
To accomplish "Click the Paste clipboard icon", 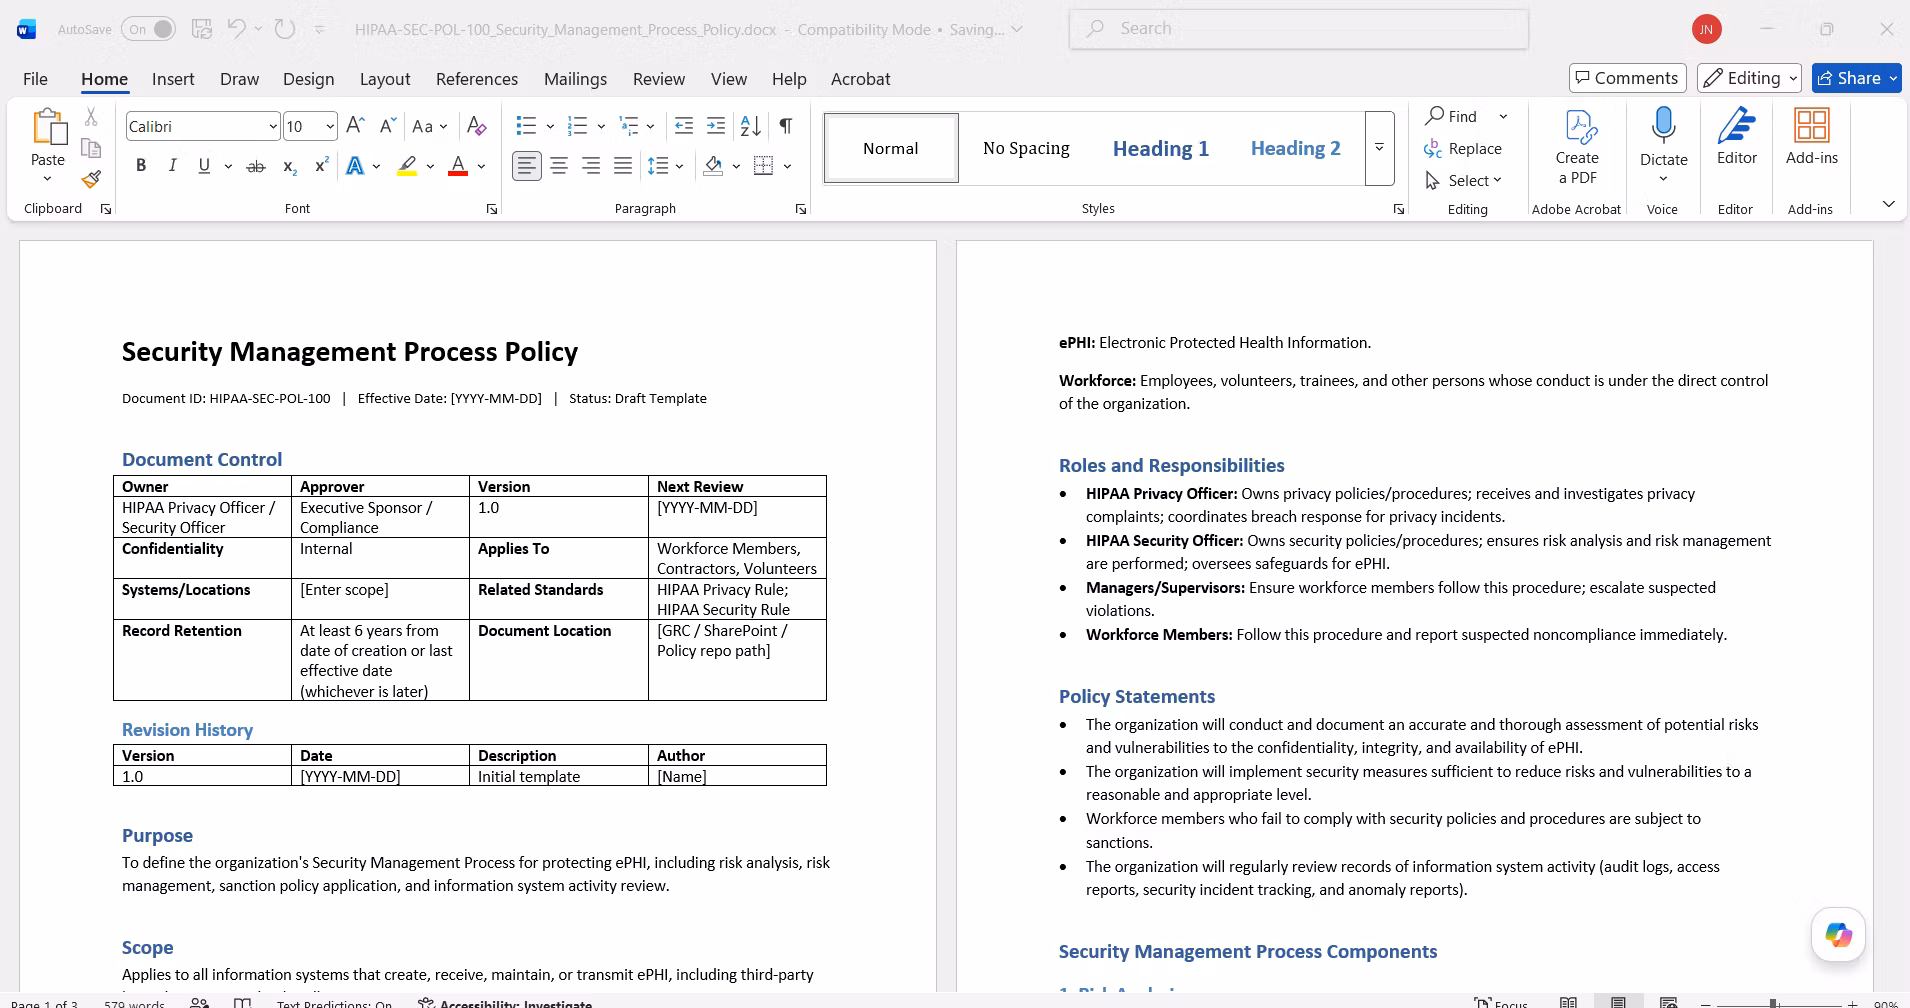I will (48, 127).
